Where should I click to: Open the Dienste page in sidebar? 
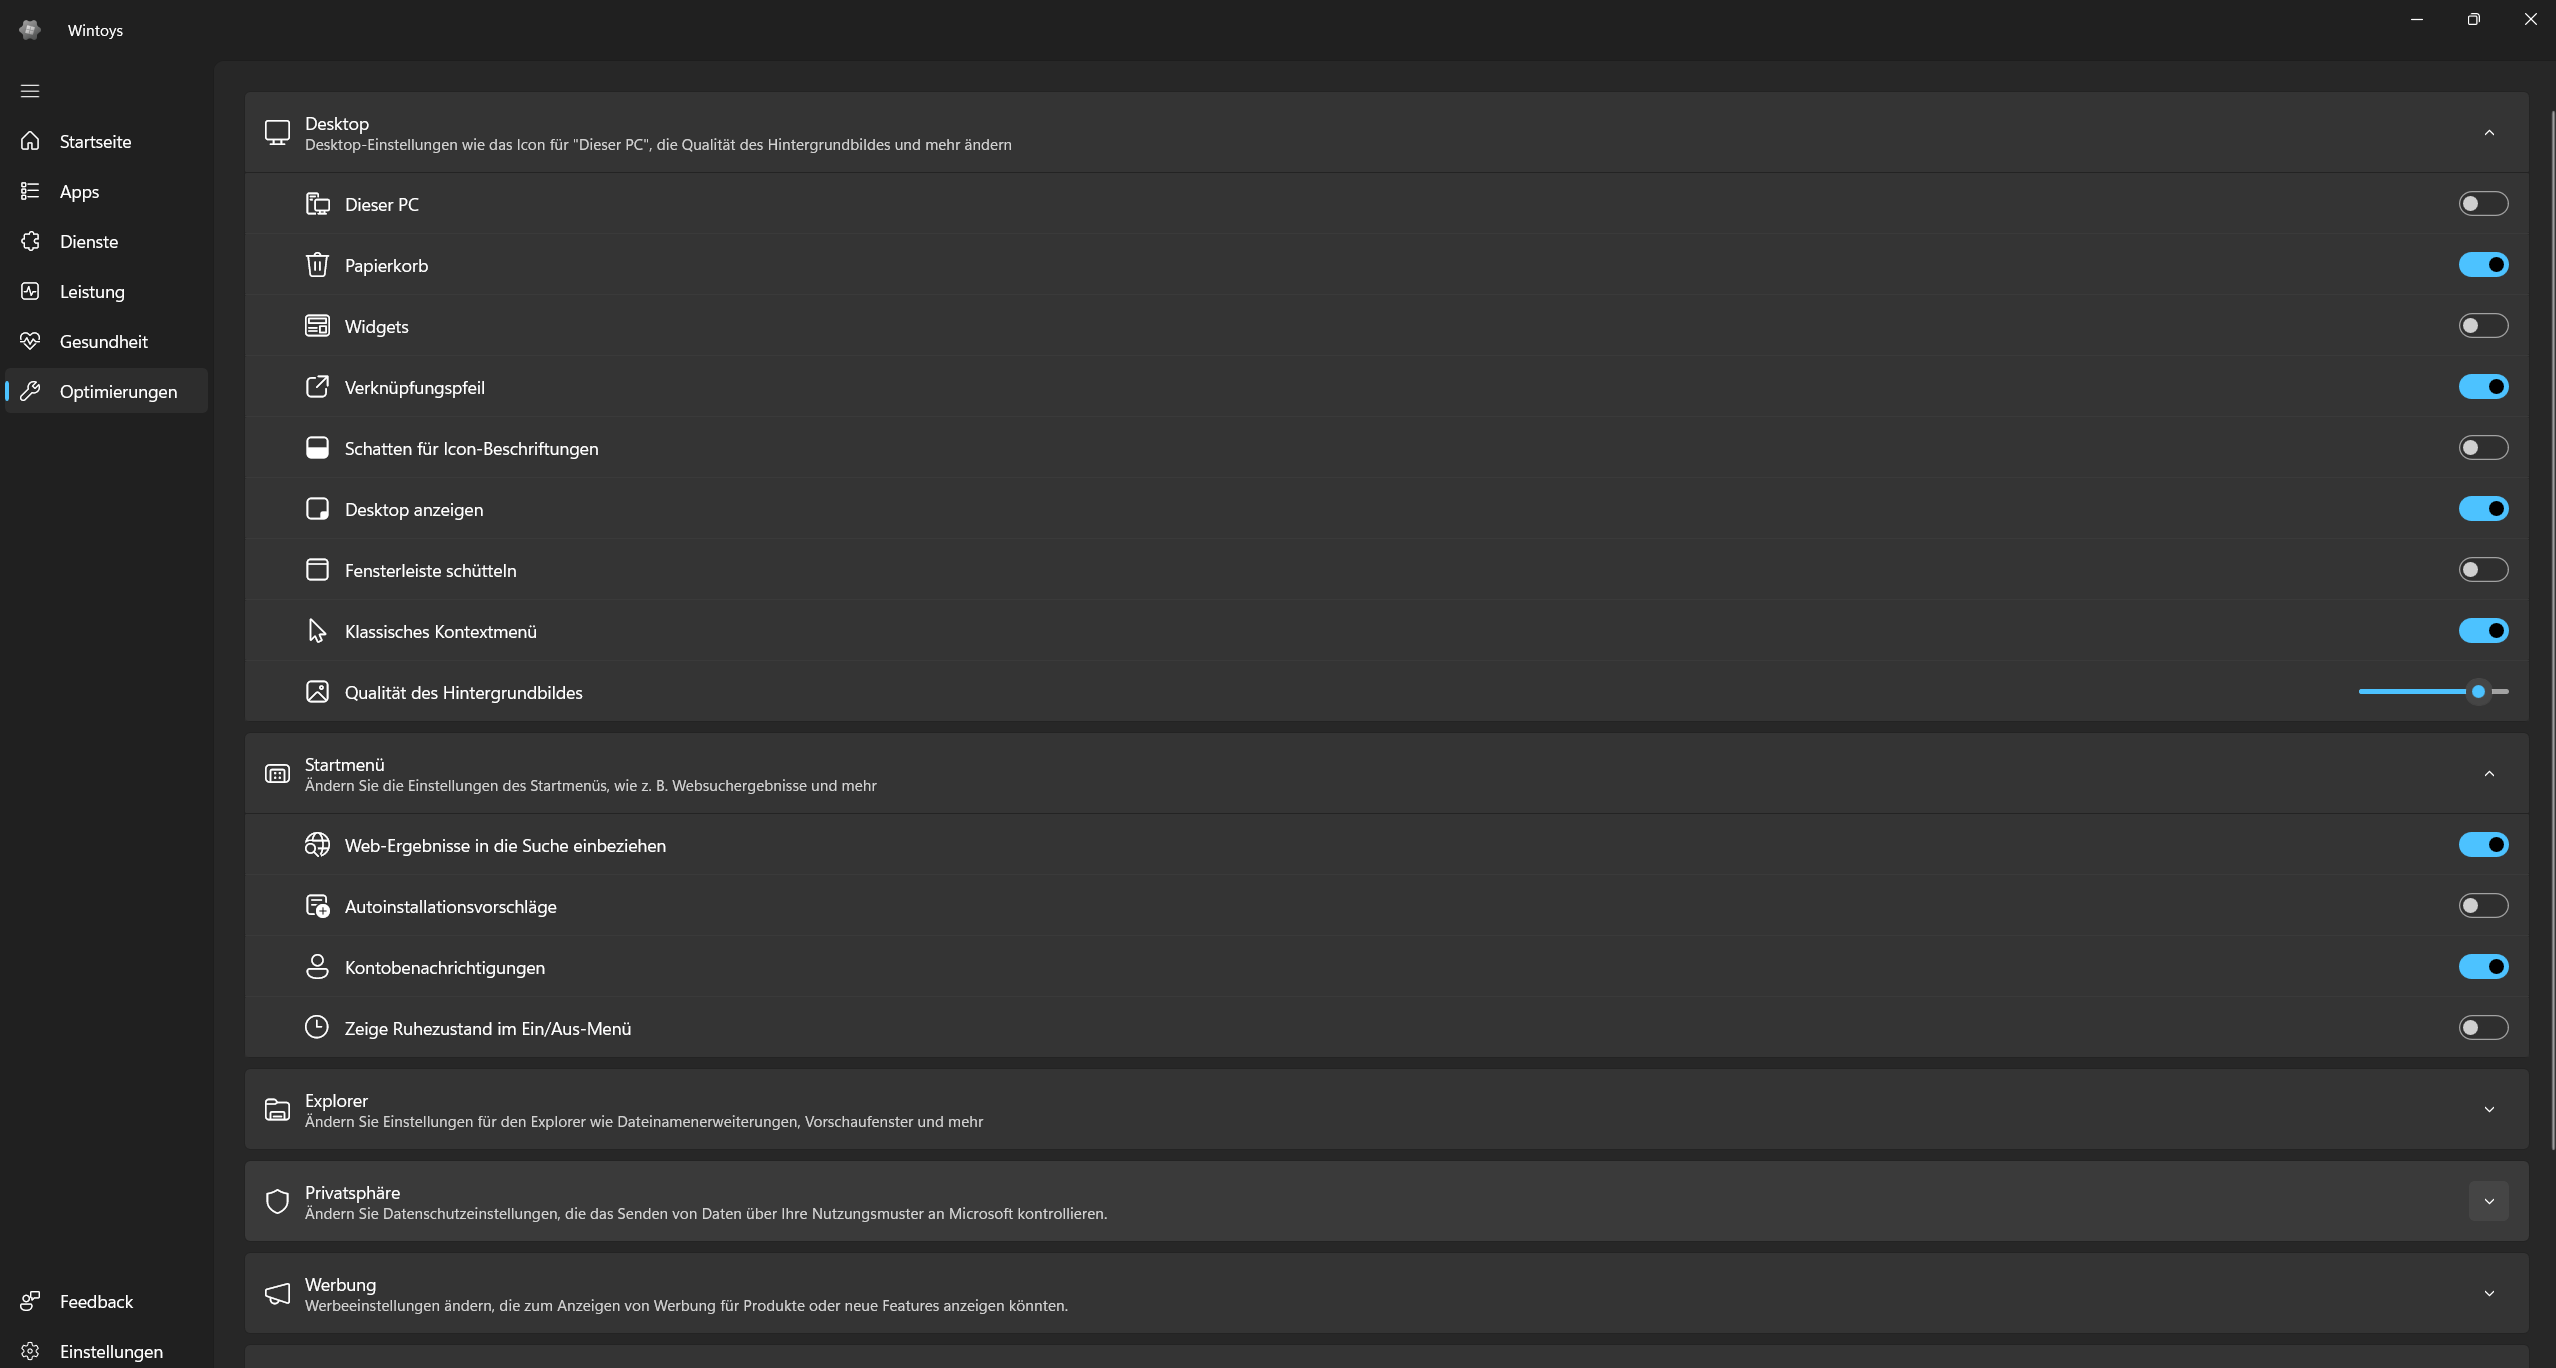(x=89, y=242)
